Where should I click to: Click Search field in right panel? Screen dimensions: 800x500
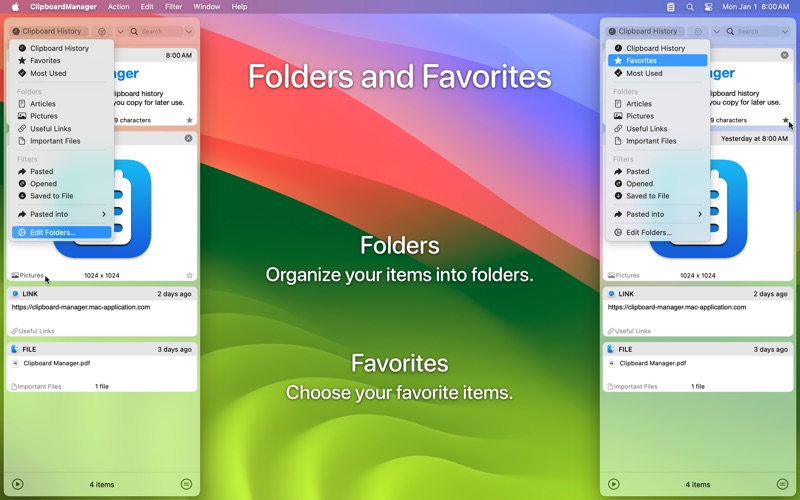tap(752, 32)
